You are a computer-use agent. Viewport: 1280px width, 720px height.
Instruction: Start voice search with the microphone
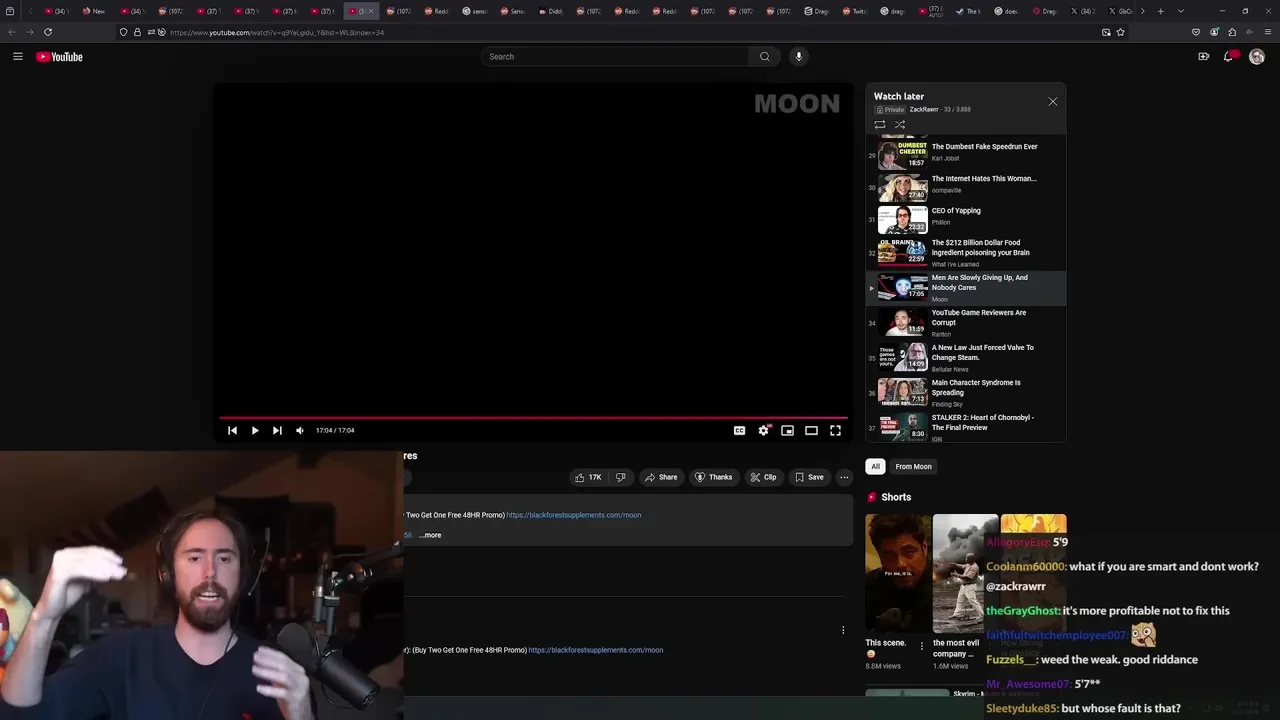tap(798, 57)
